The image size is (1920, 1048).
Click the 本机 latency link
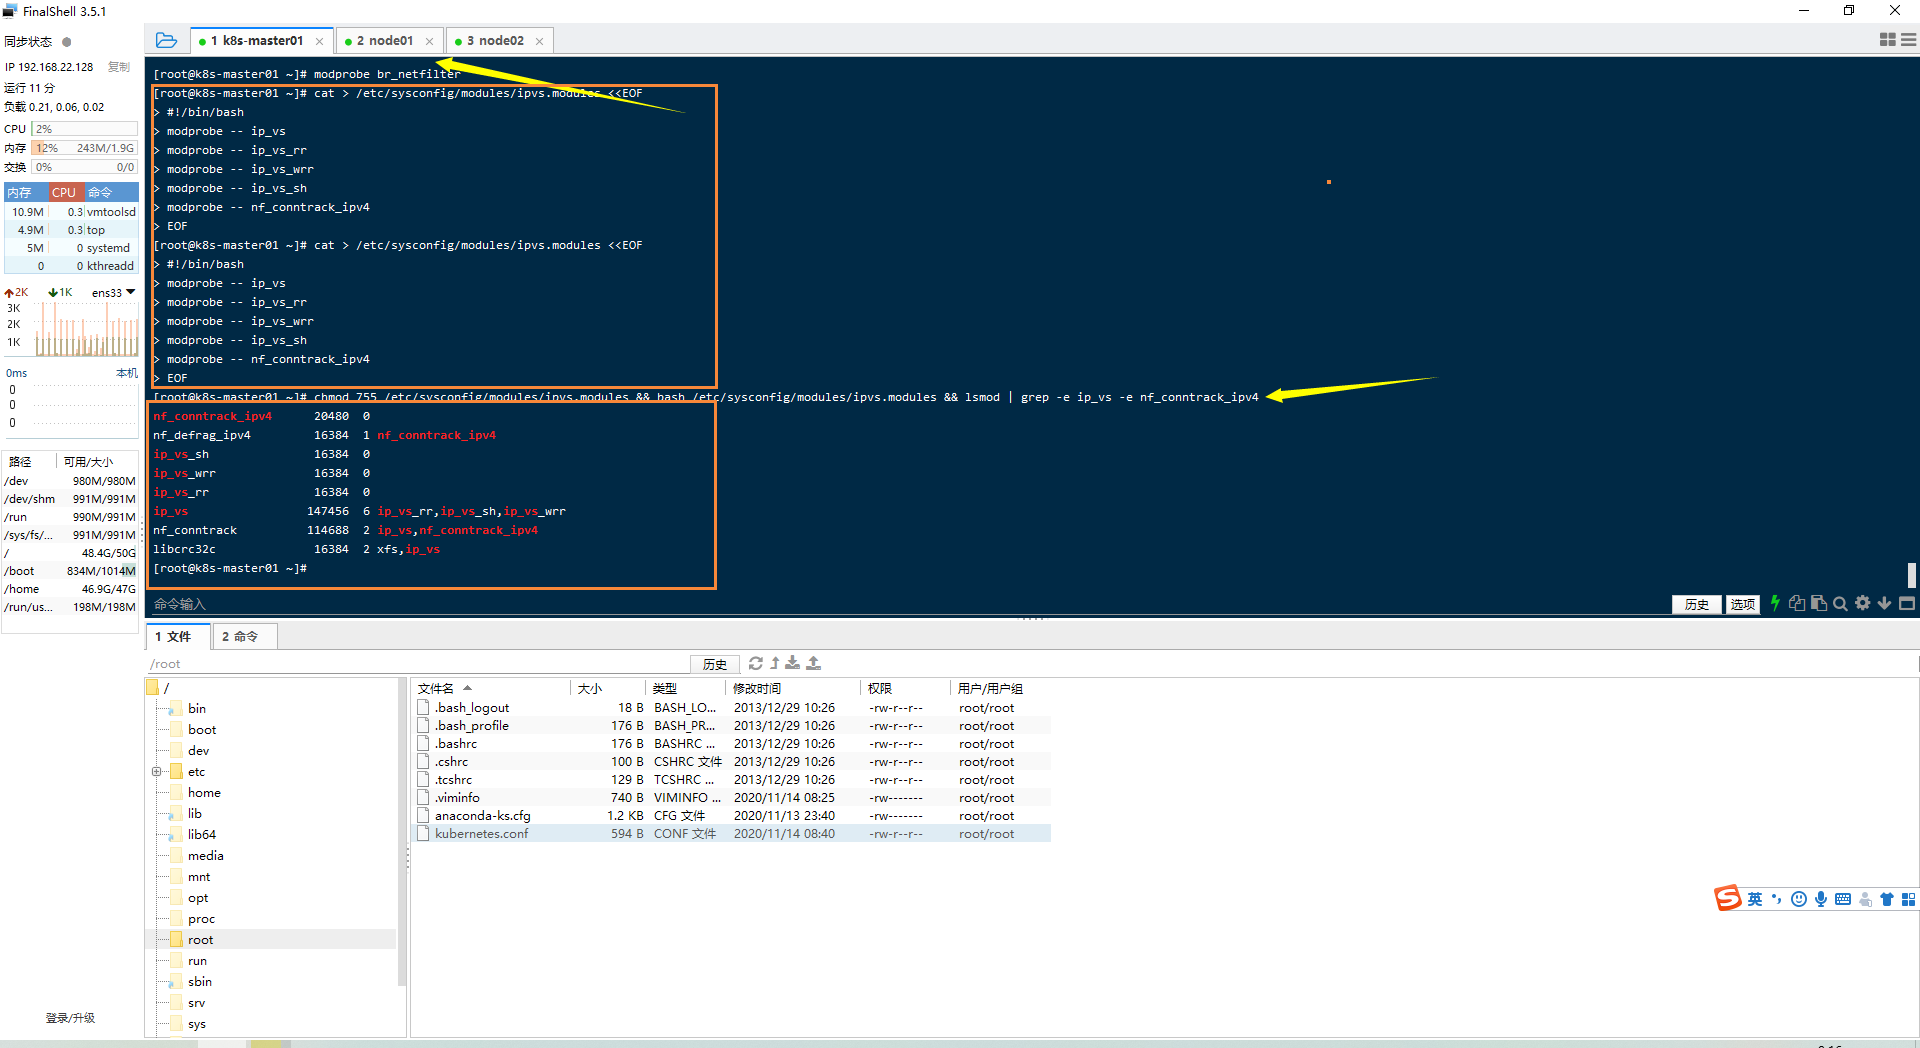point(127,373)
